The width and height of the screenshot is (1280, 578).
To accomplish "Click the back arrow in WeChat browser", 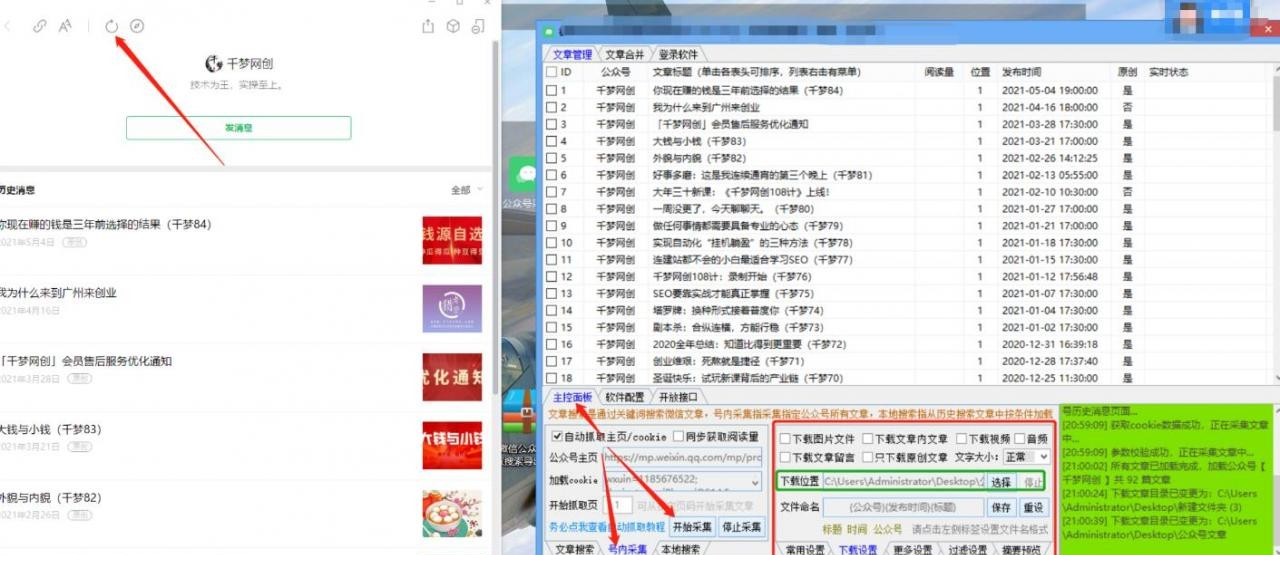I will (x=8, y=26).
